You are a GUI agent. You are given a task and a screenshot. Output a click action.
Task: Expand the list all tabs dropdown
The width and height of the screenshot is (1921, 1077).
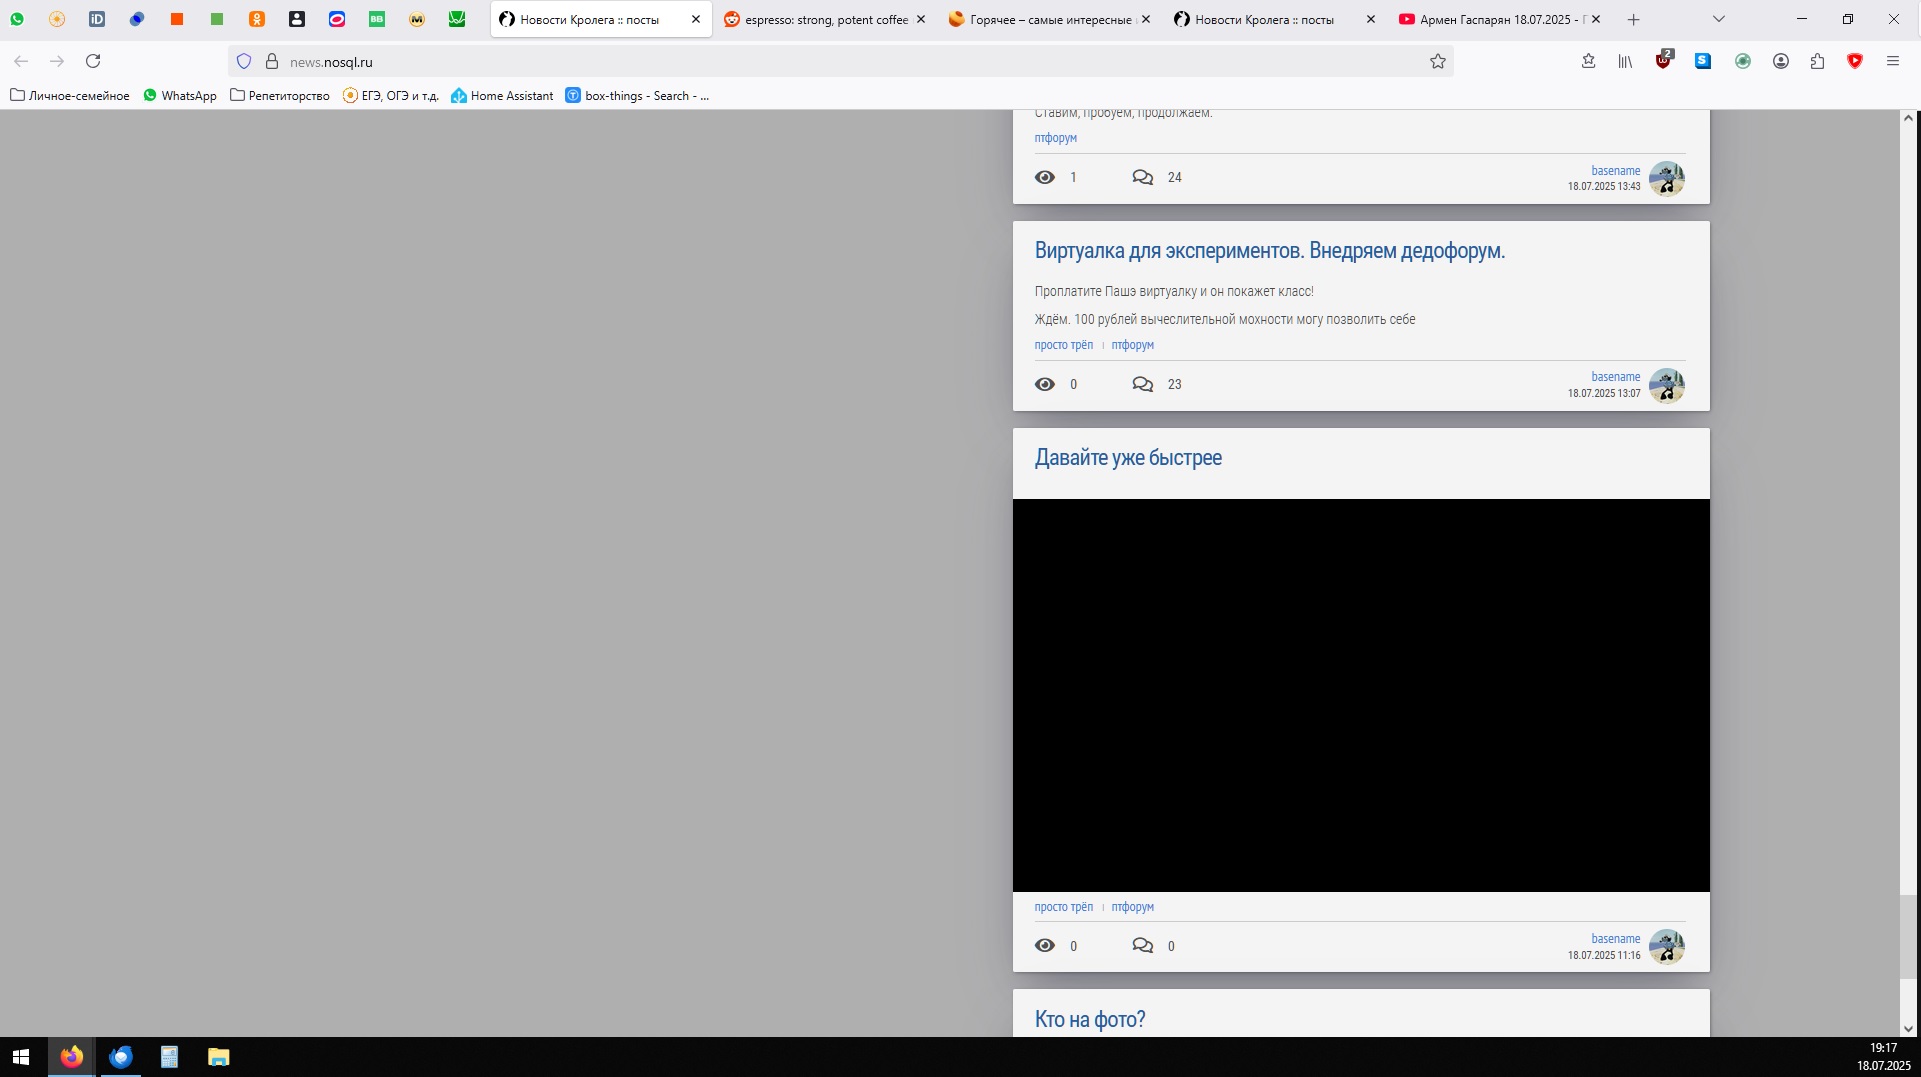(x=1718, y=19)
